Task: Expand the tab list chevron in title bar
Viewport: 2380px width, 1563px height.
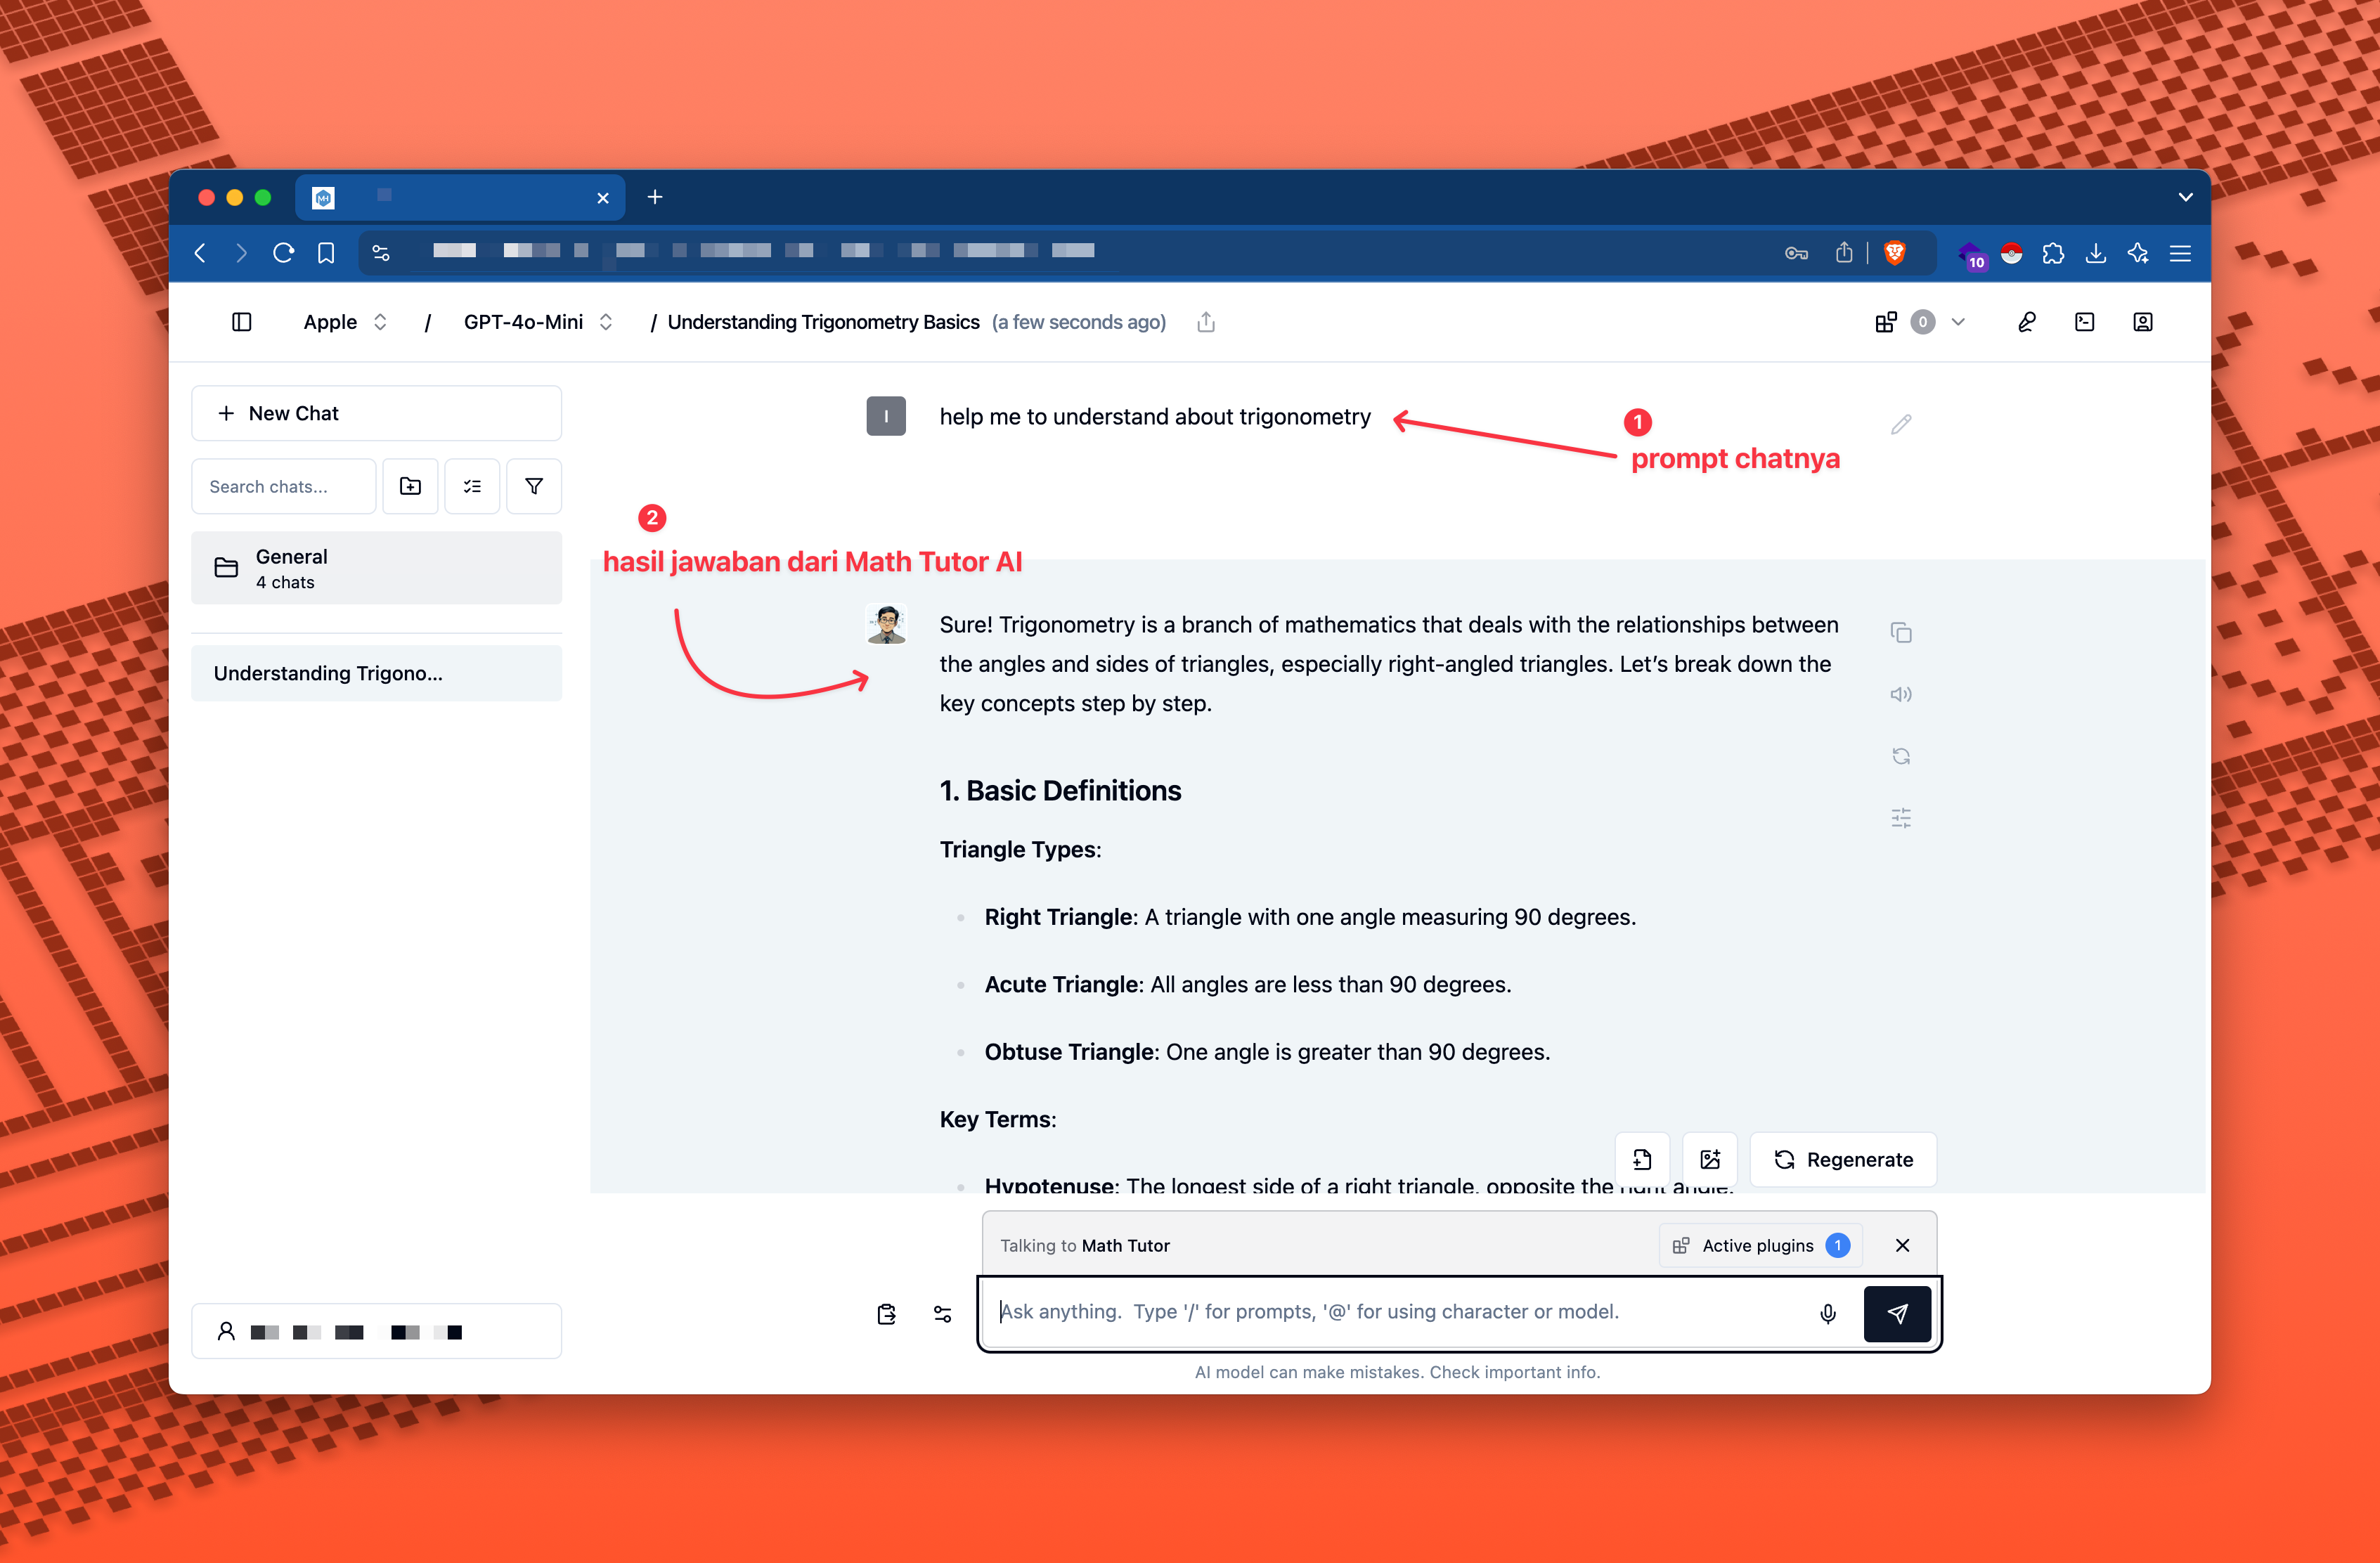Action: click(x=2185, y=197)
